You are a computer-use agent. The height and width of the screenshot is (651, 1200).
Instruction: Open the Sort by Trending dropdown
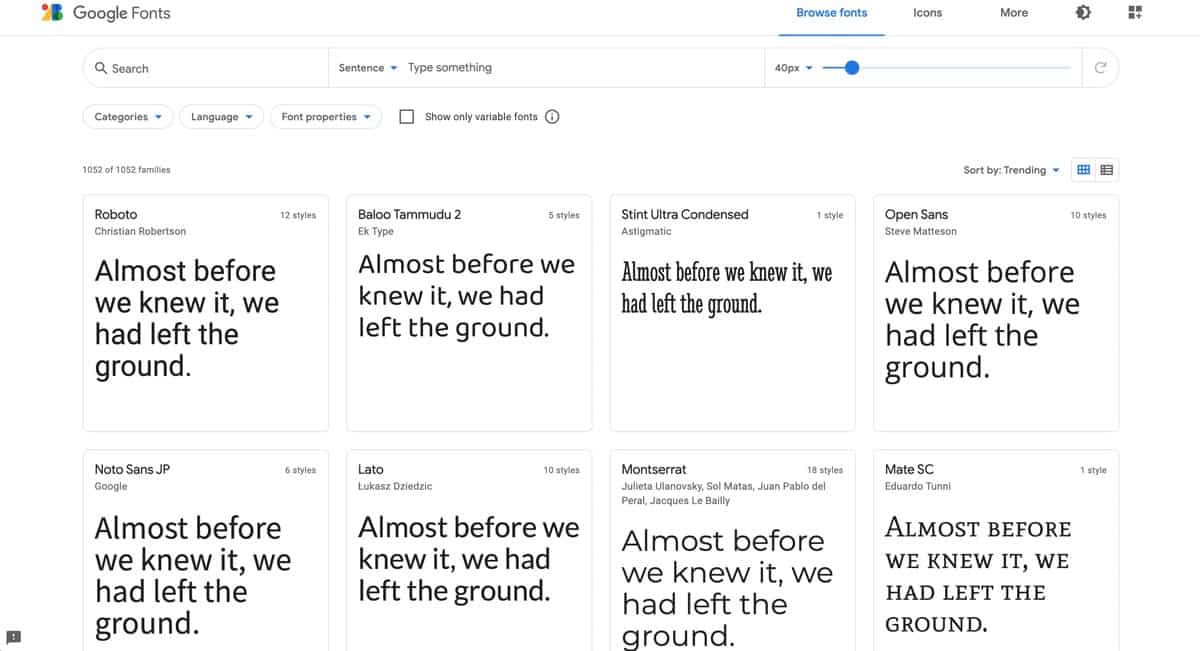coord(1011,170)
